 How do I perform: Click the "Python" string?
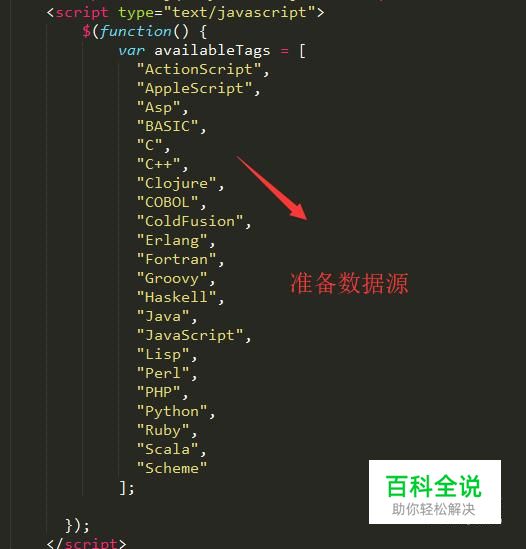tap(172, 411)
